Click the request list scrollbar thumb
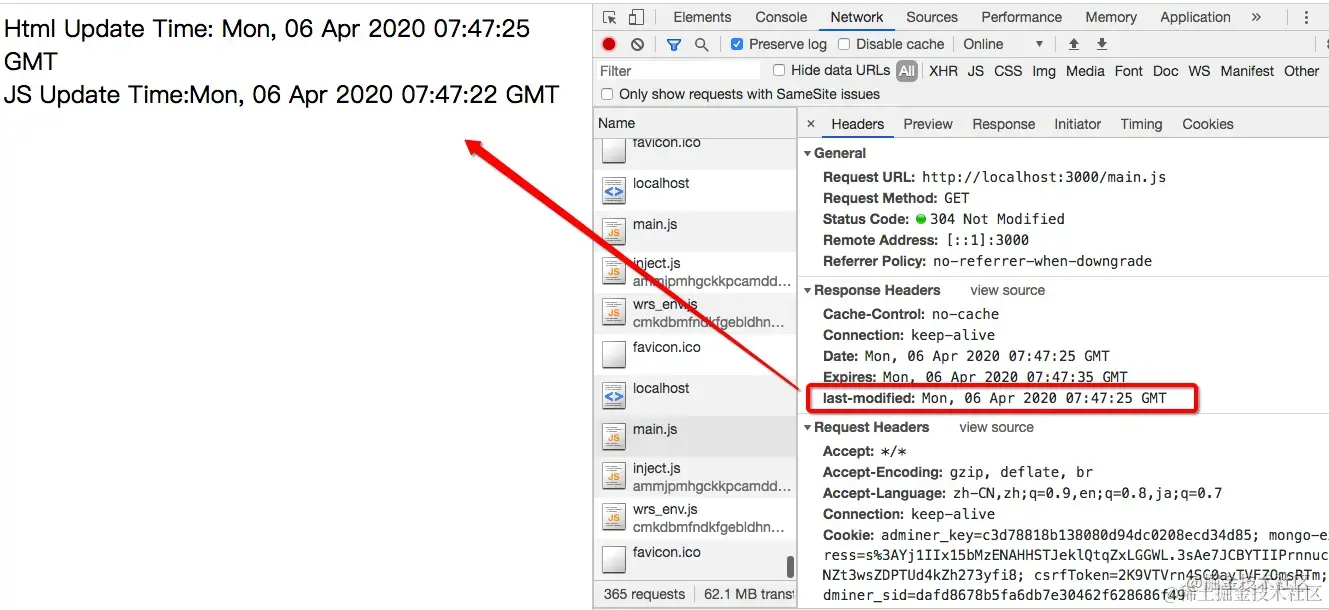 pos(790,567)
